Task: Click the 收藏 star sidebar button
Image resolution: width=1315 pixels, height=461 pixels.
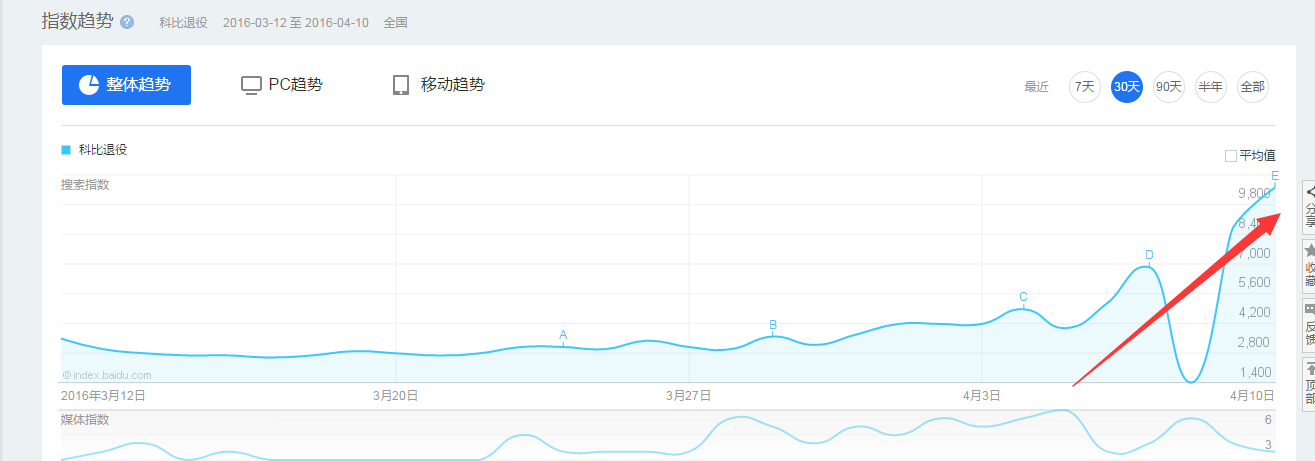Action: click(1309, 264)
